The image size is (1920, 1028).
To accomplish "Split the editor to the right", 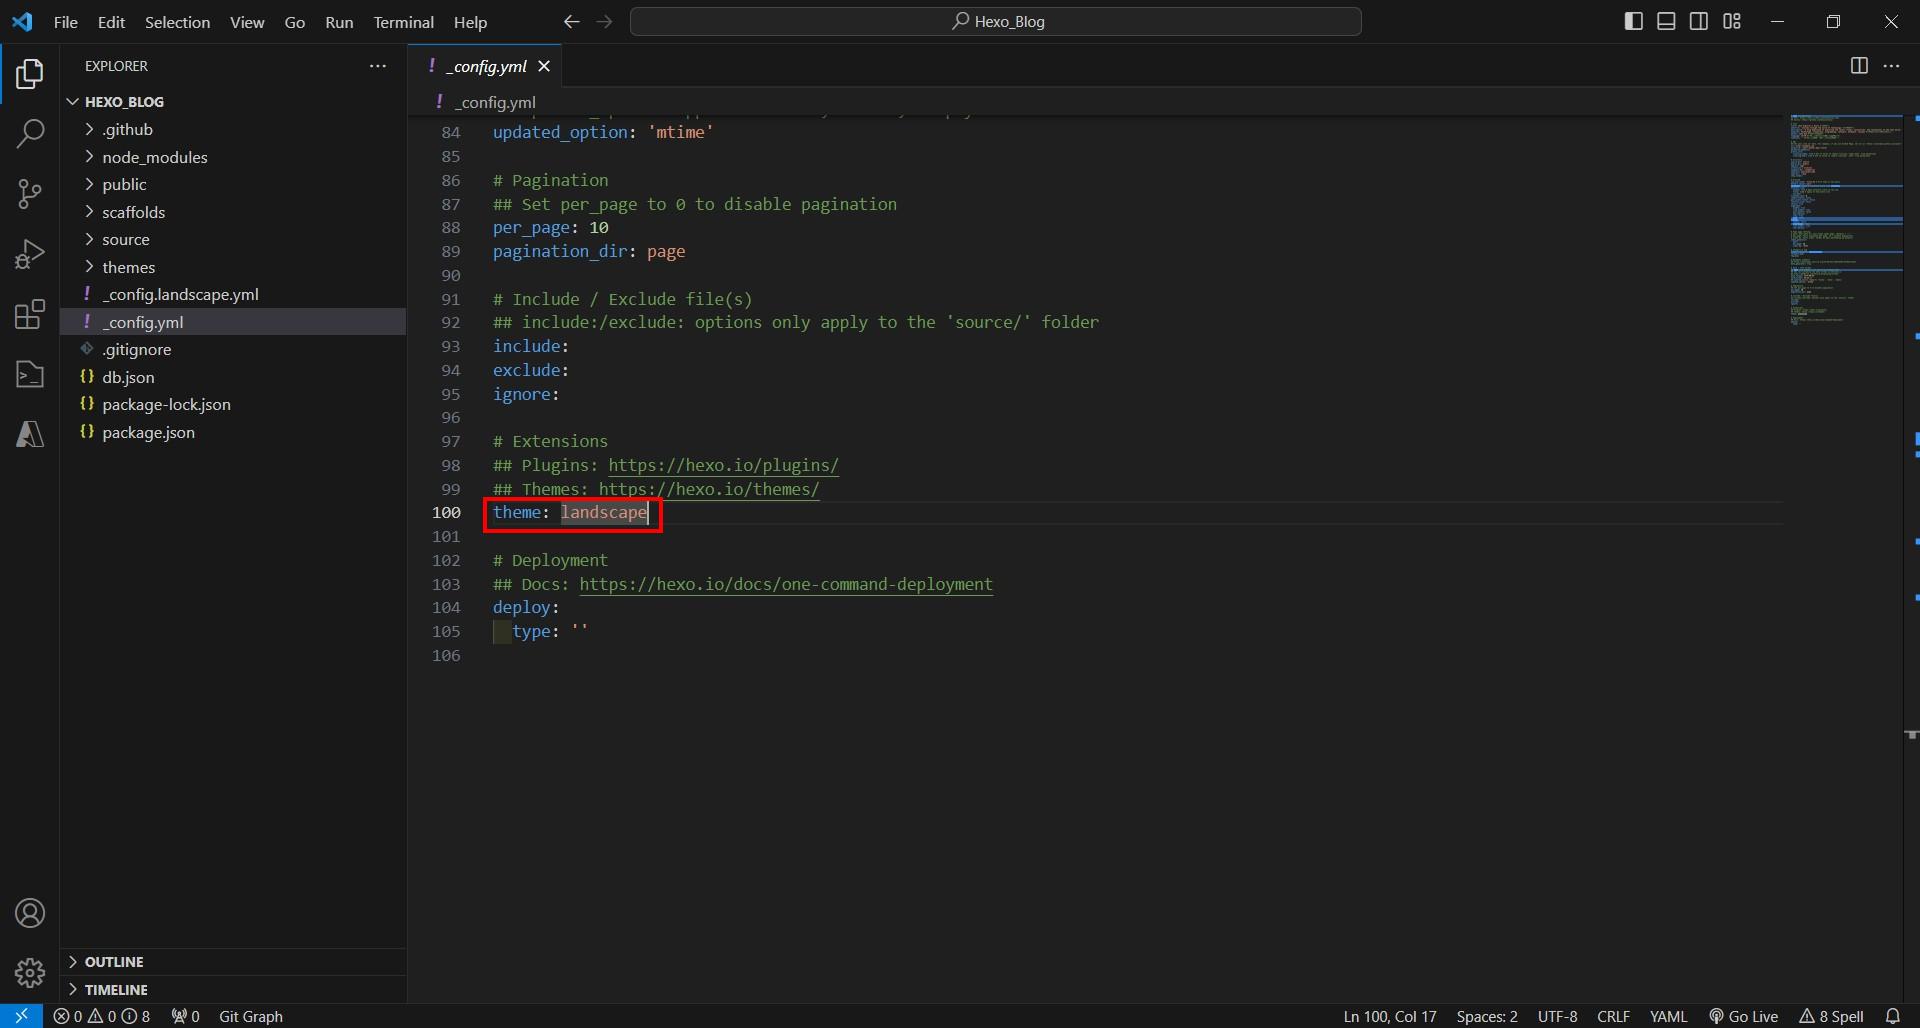I will pyautogui.click(x=1859, y=66).
